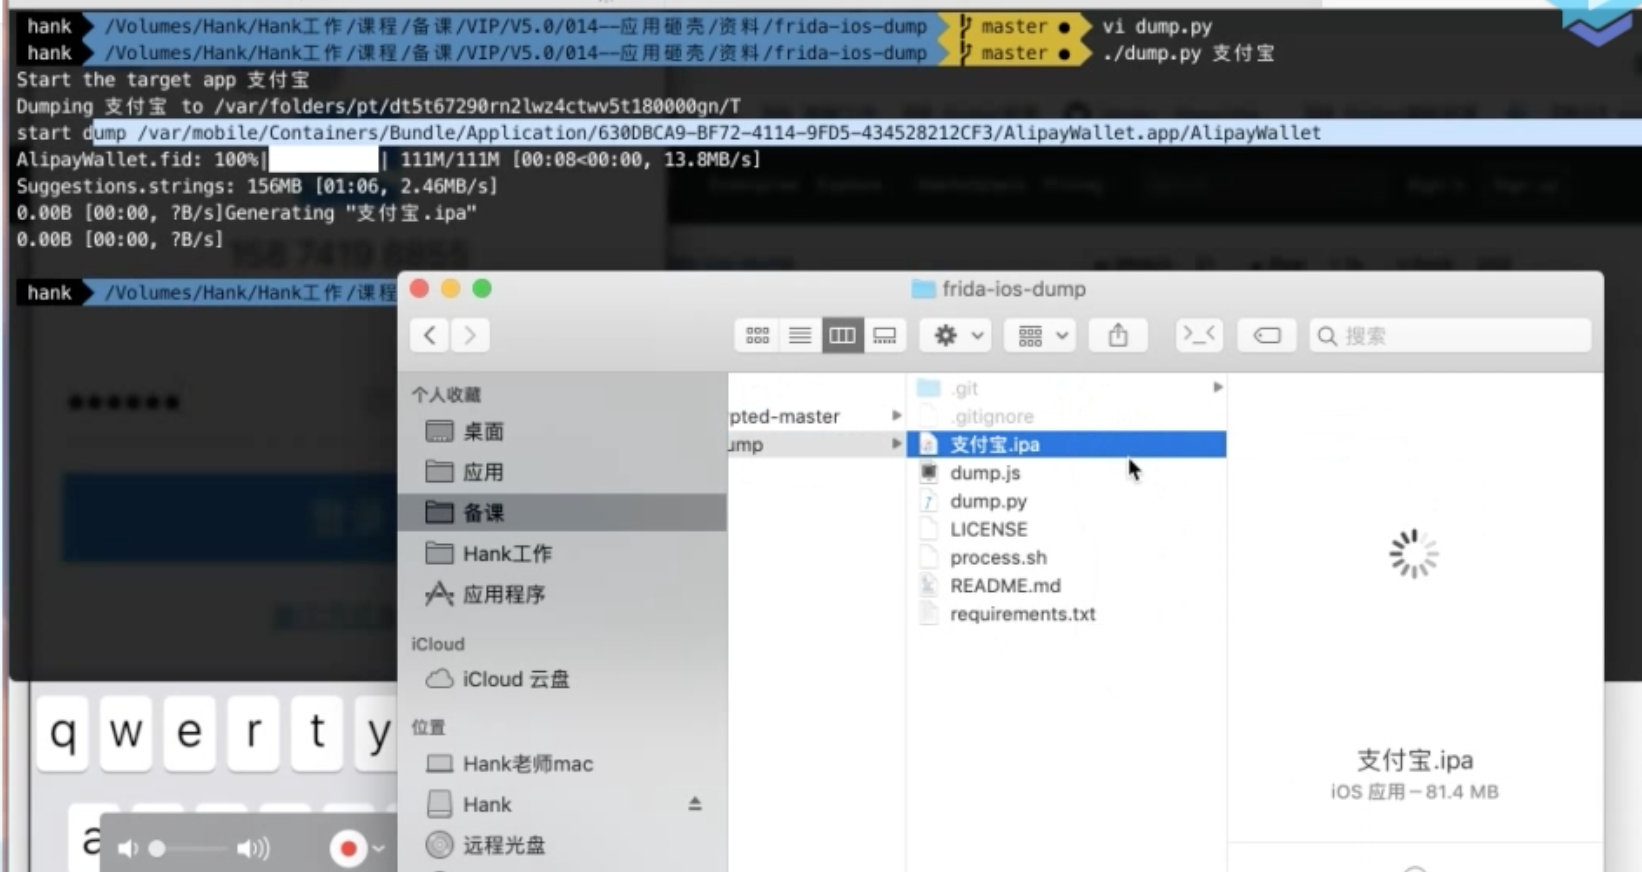The height and width of the screenshot is (872, 1642).
Task: Select the .git folder
Action: (1066, 388)
